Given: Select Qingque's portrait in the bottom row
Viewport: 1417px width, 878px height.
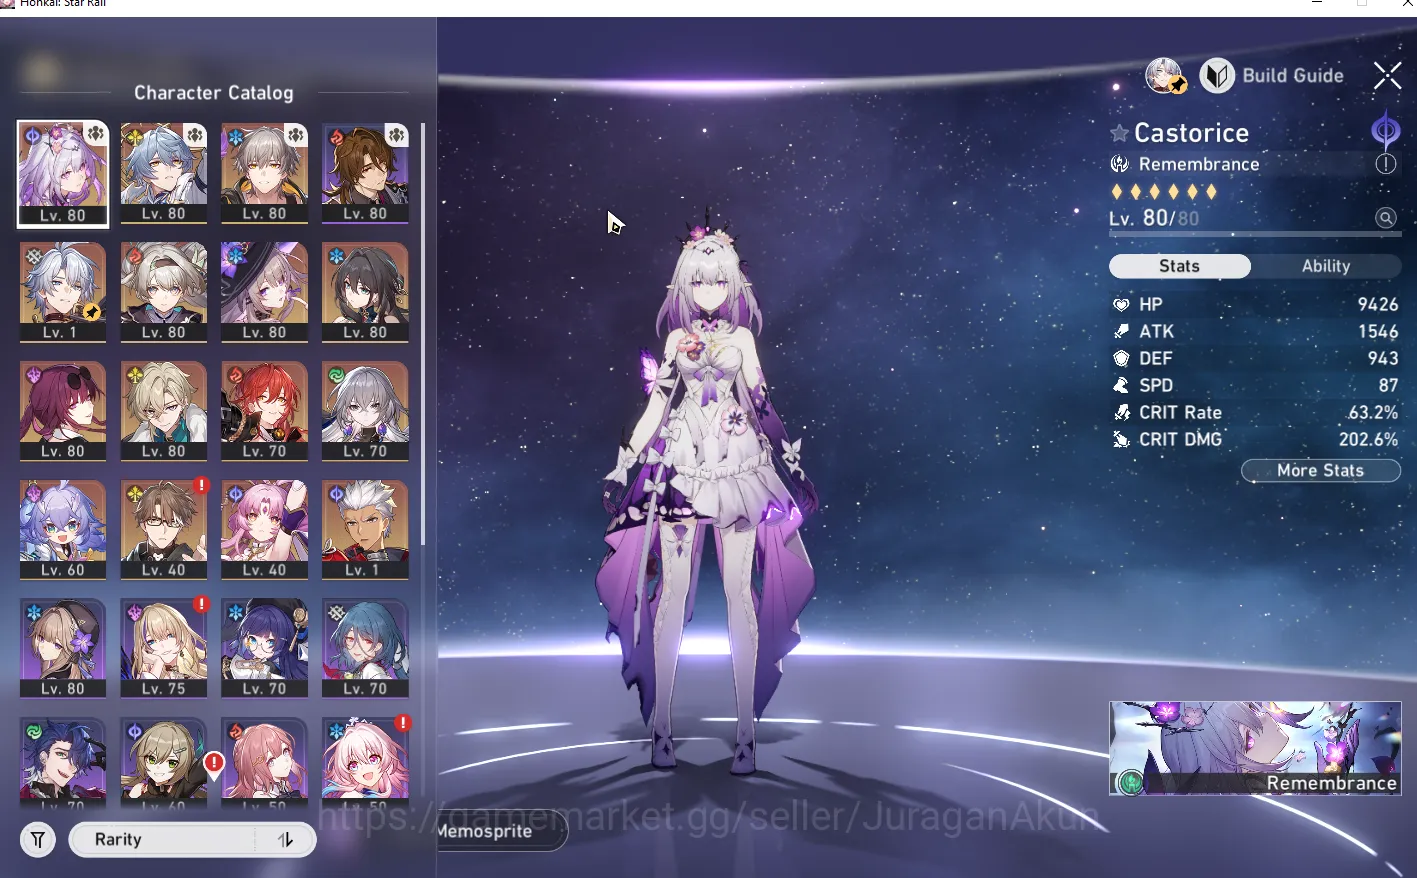Looking at the screenshot, I should [164, 762].
